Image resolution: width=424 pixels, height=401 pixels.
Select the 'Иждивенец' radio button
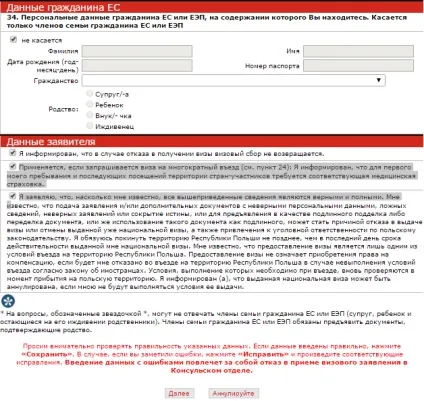click(x=90, y=126)
